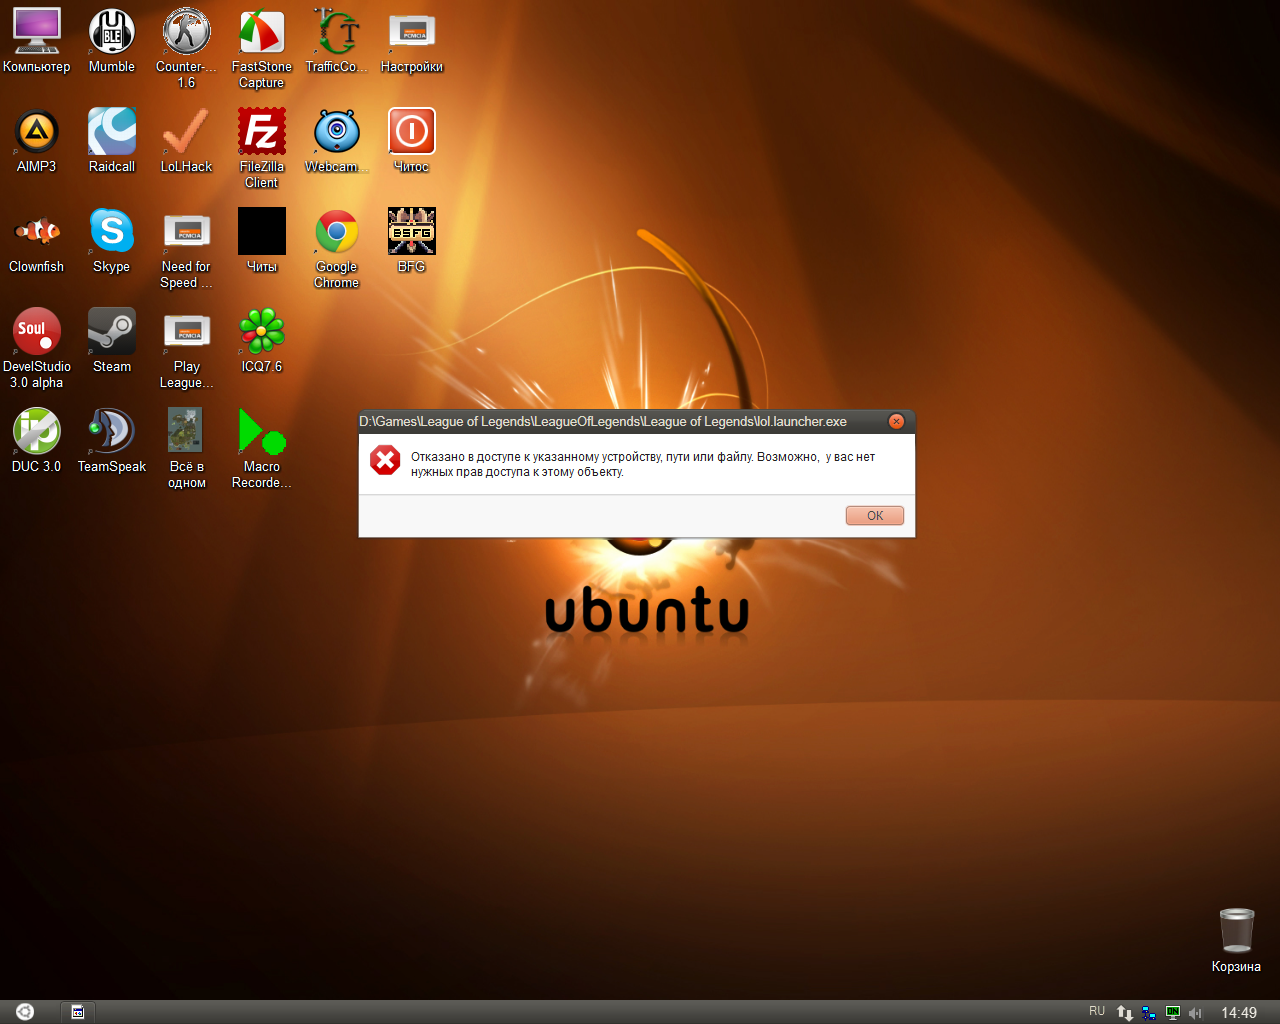The height and width of the screenshot is (1024, 1280).
Task: Open the Читос shortcut
Action: (x=412, y=141)
